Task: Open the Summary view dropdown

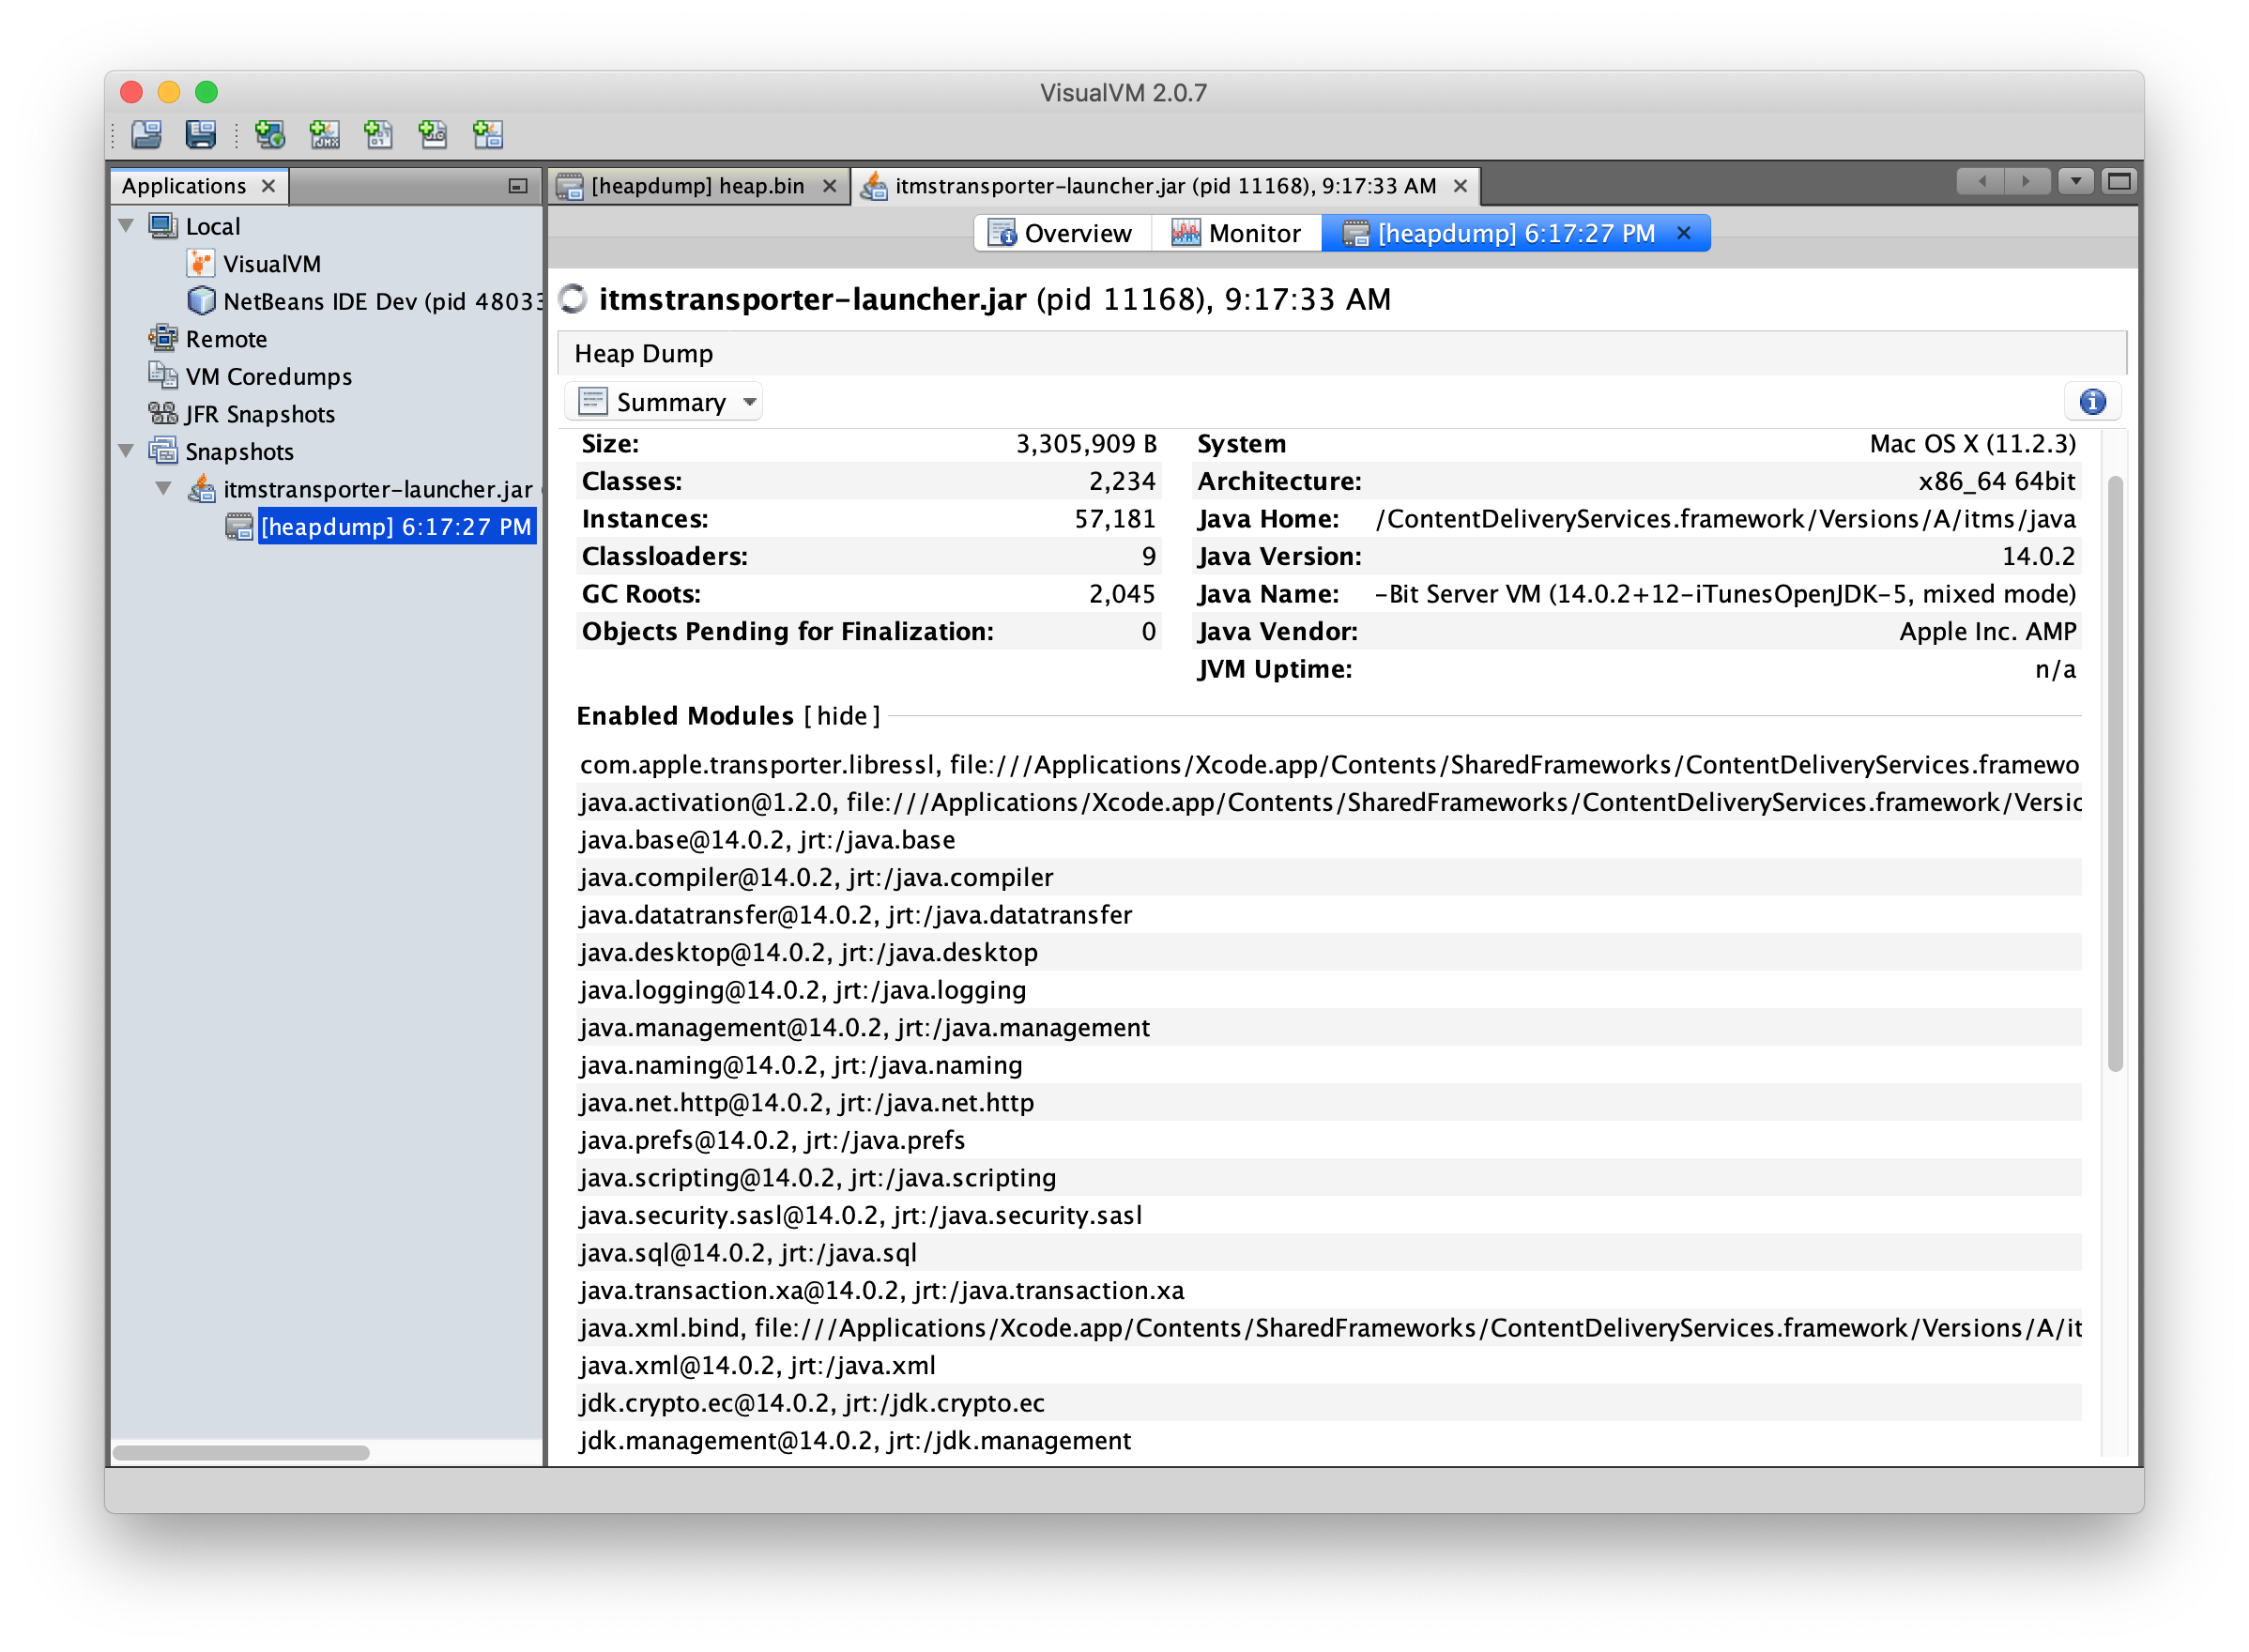Action: tap(750, 402)
